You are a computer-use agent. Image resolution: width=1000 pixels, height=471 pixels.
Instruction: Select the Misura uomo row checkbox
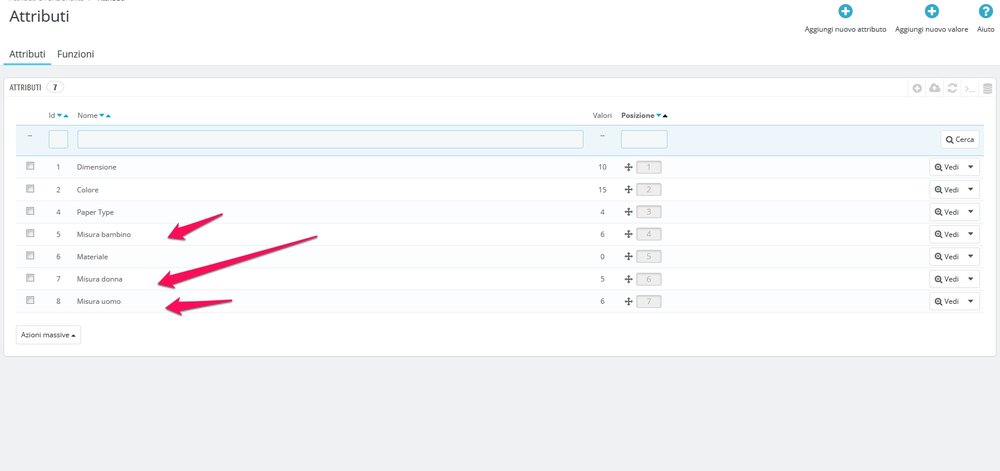(30, 300)
